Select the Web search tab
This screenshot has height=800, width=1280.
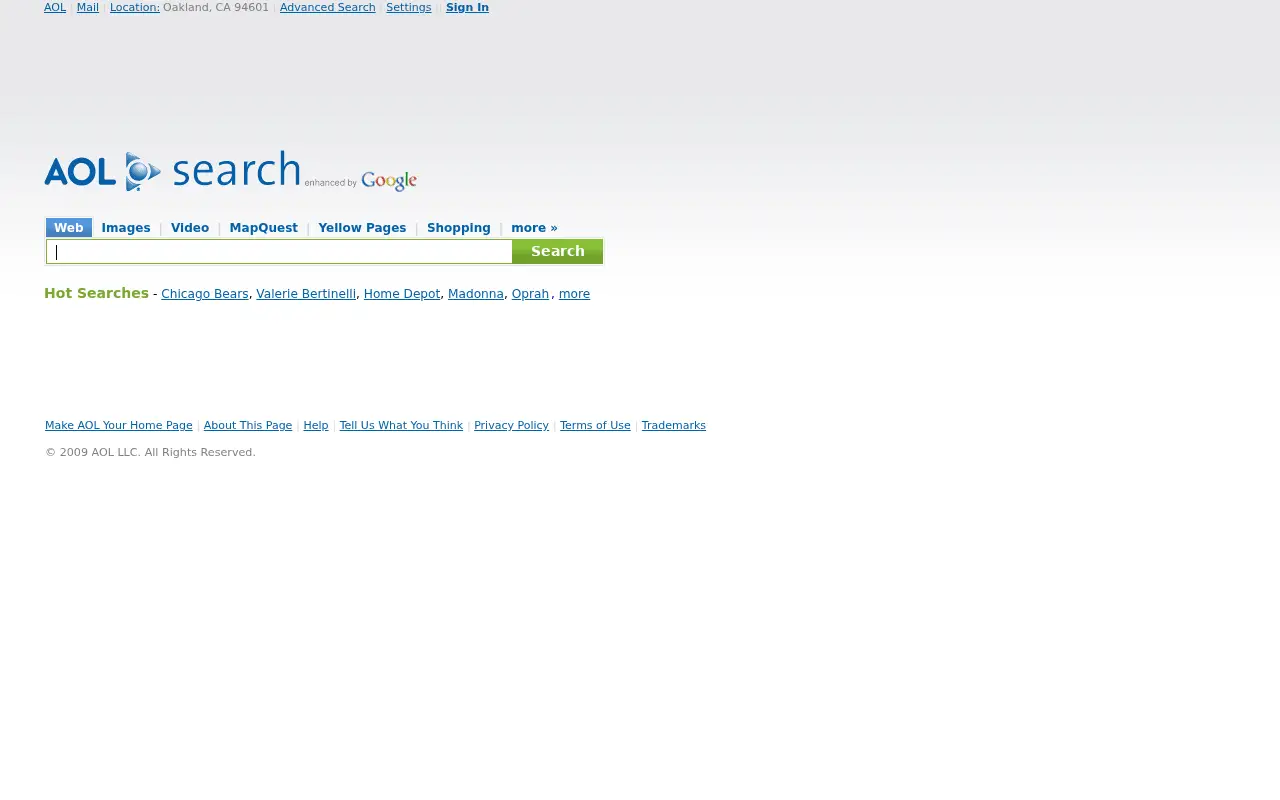coord(69,228)
